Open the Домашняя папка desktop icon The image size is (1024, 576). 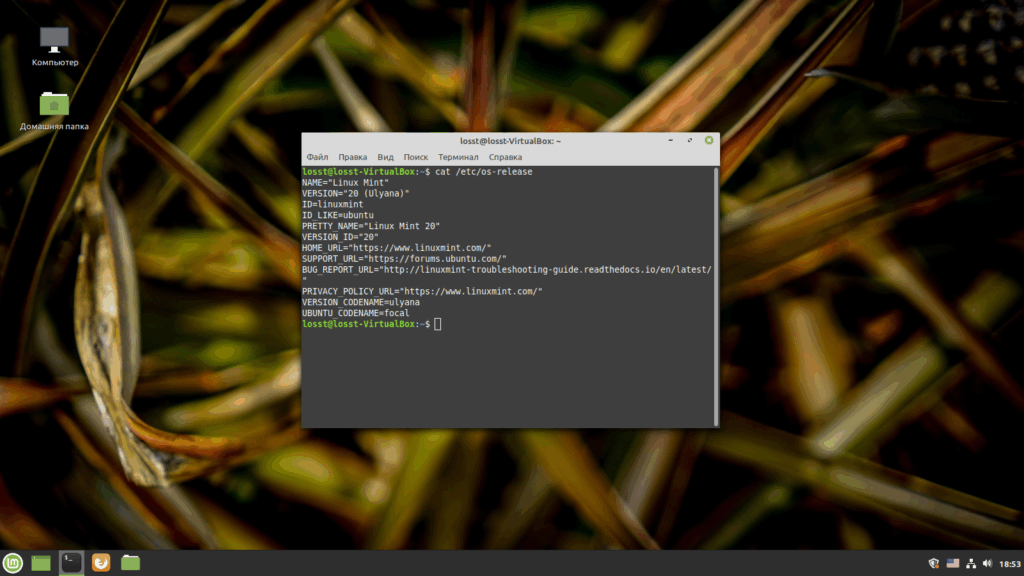point(54,110)
